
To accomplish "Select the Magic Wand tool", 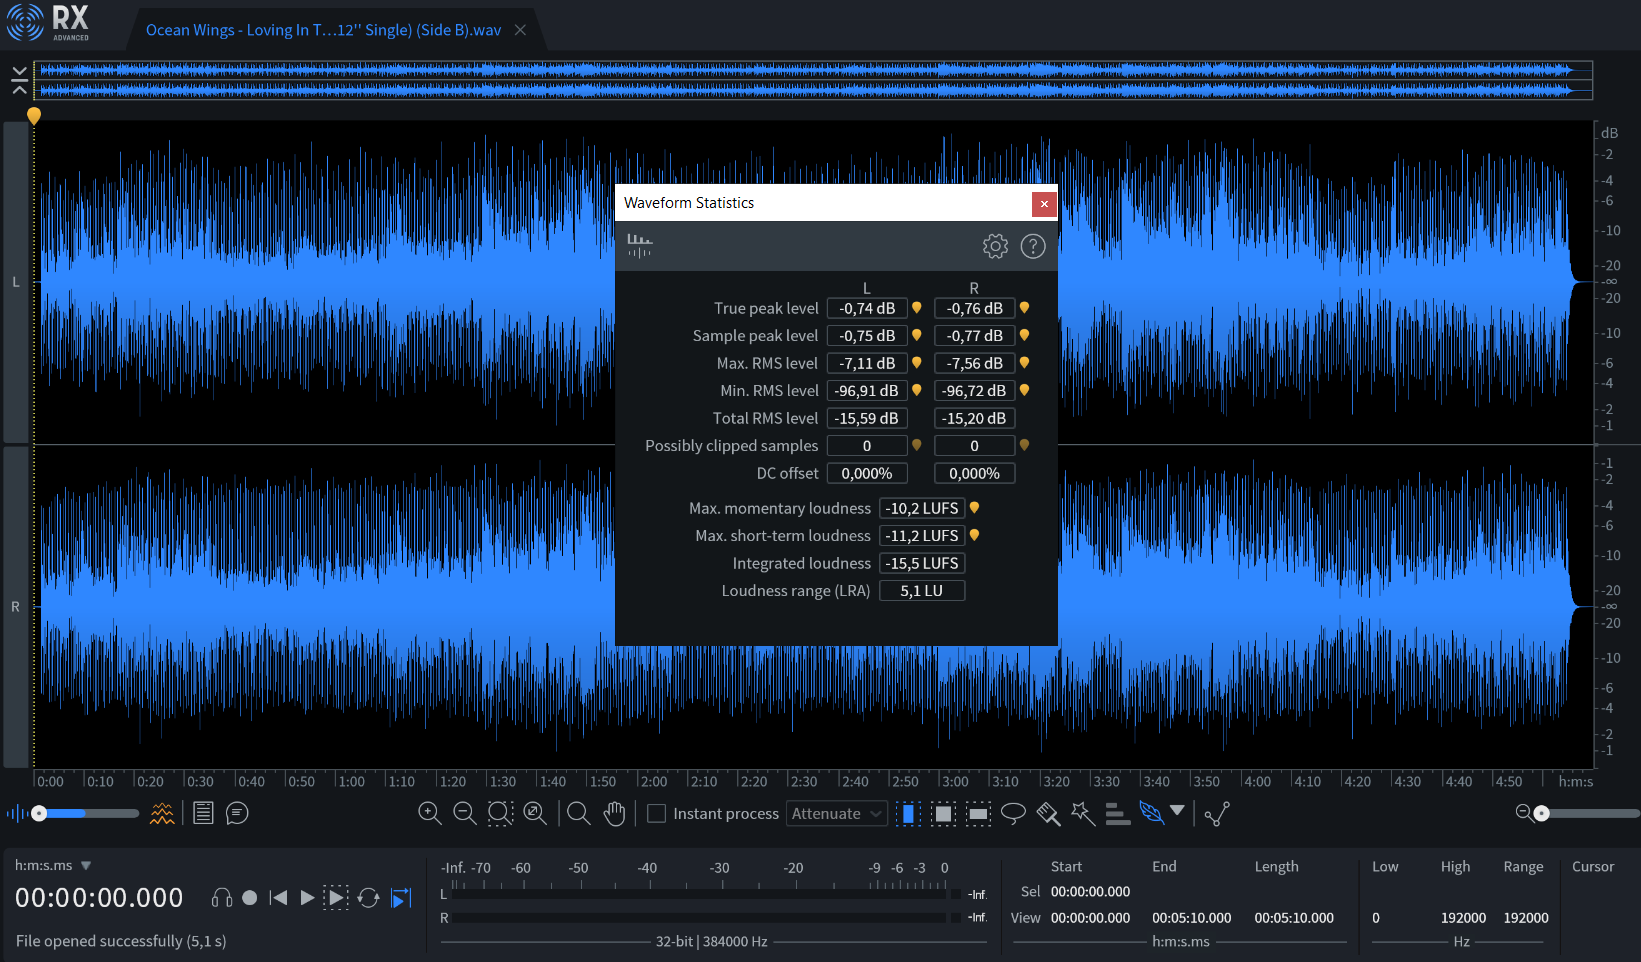I will coord(1083,814).
